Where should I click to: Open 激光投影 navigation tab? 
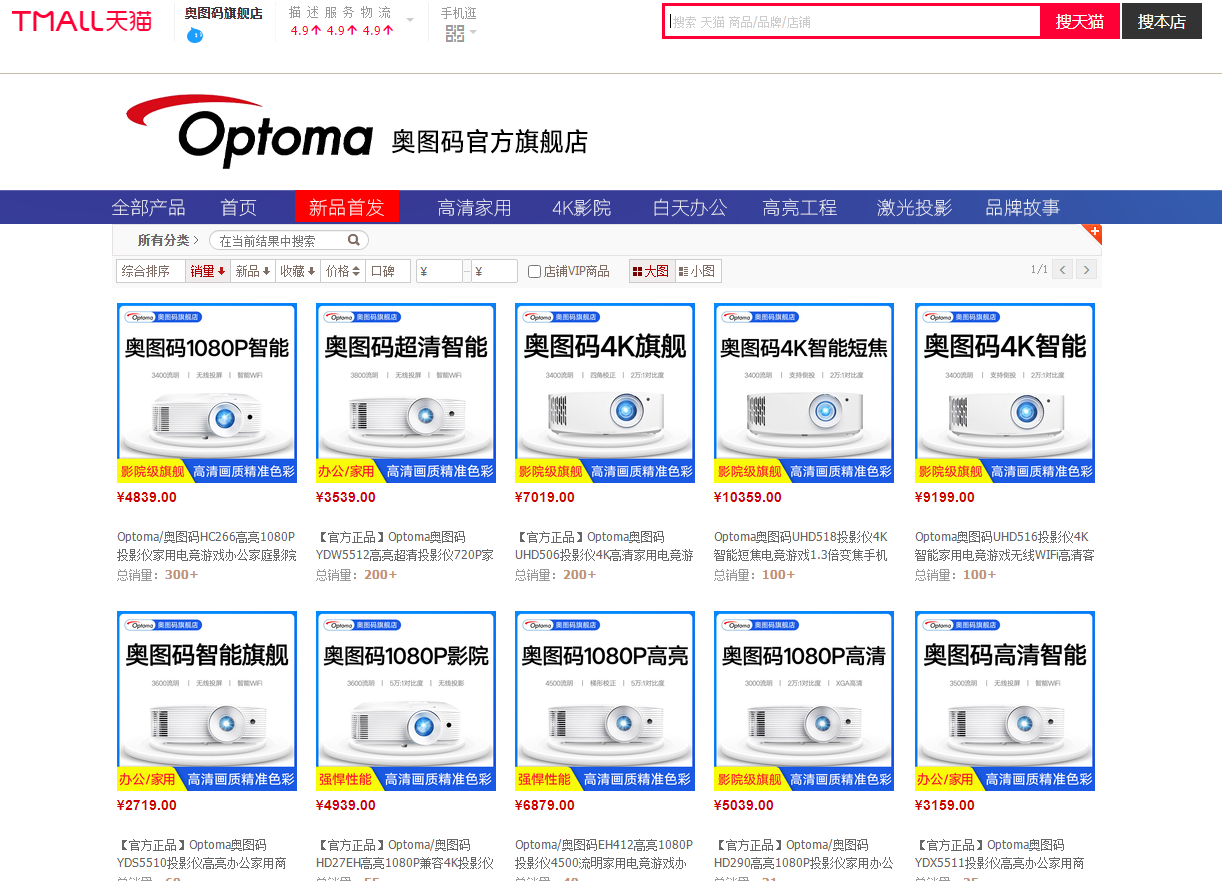[914, 207]
